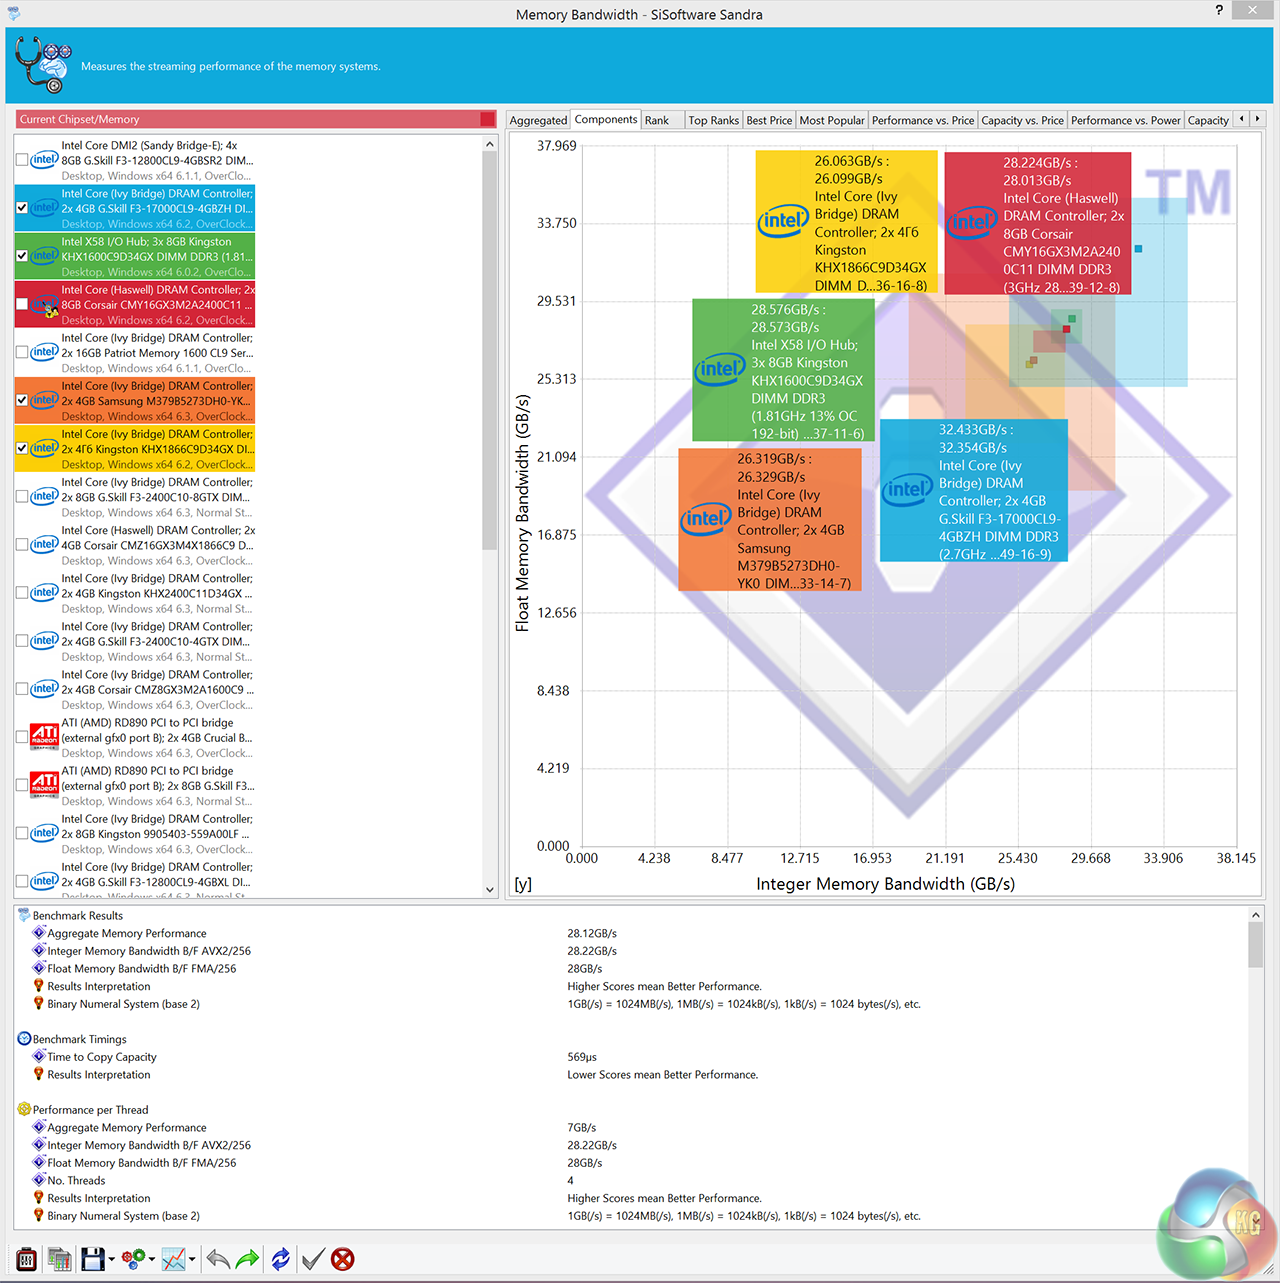Click the stethoscope module icon in header
This screenshot has width=1280, height=1283.
[43, 65]
